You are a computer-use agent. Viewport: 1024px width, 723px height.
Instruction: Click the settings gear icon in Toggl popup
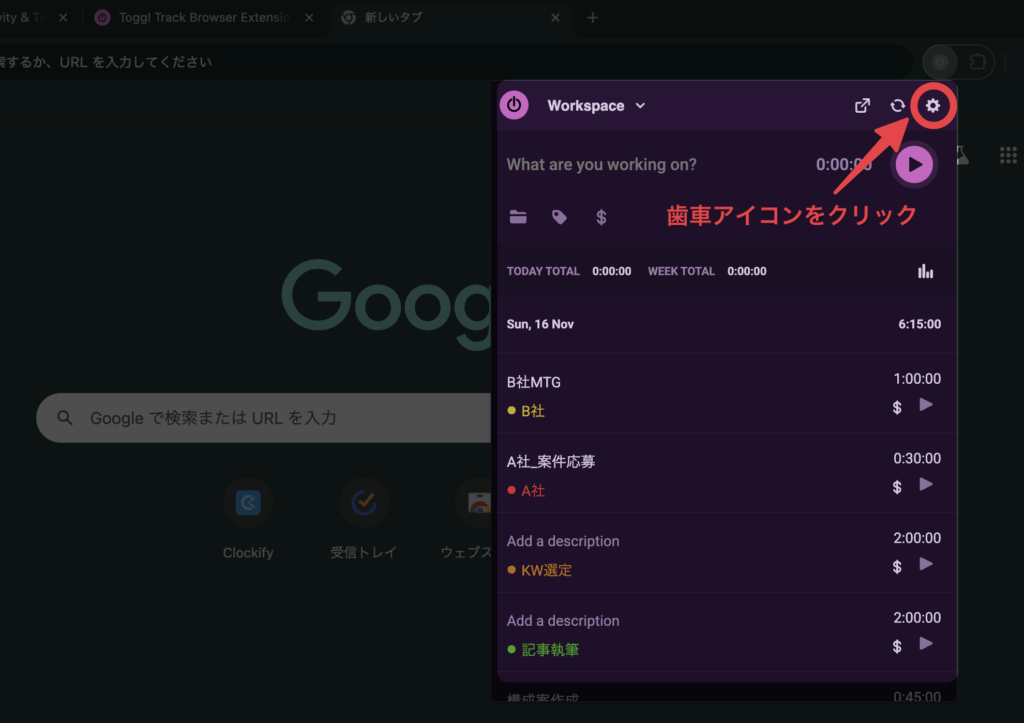[933, 106]
